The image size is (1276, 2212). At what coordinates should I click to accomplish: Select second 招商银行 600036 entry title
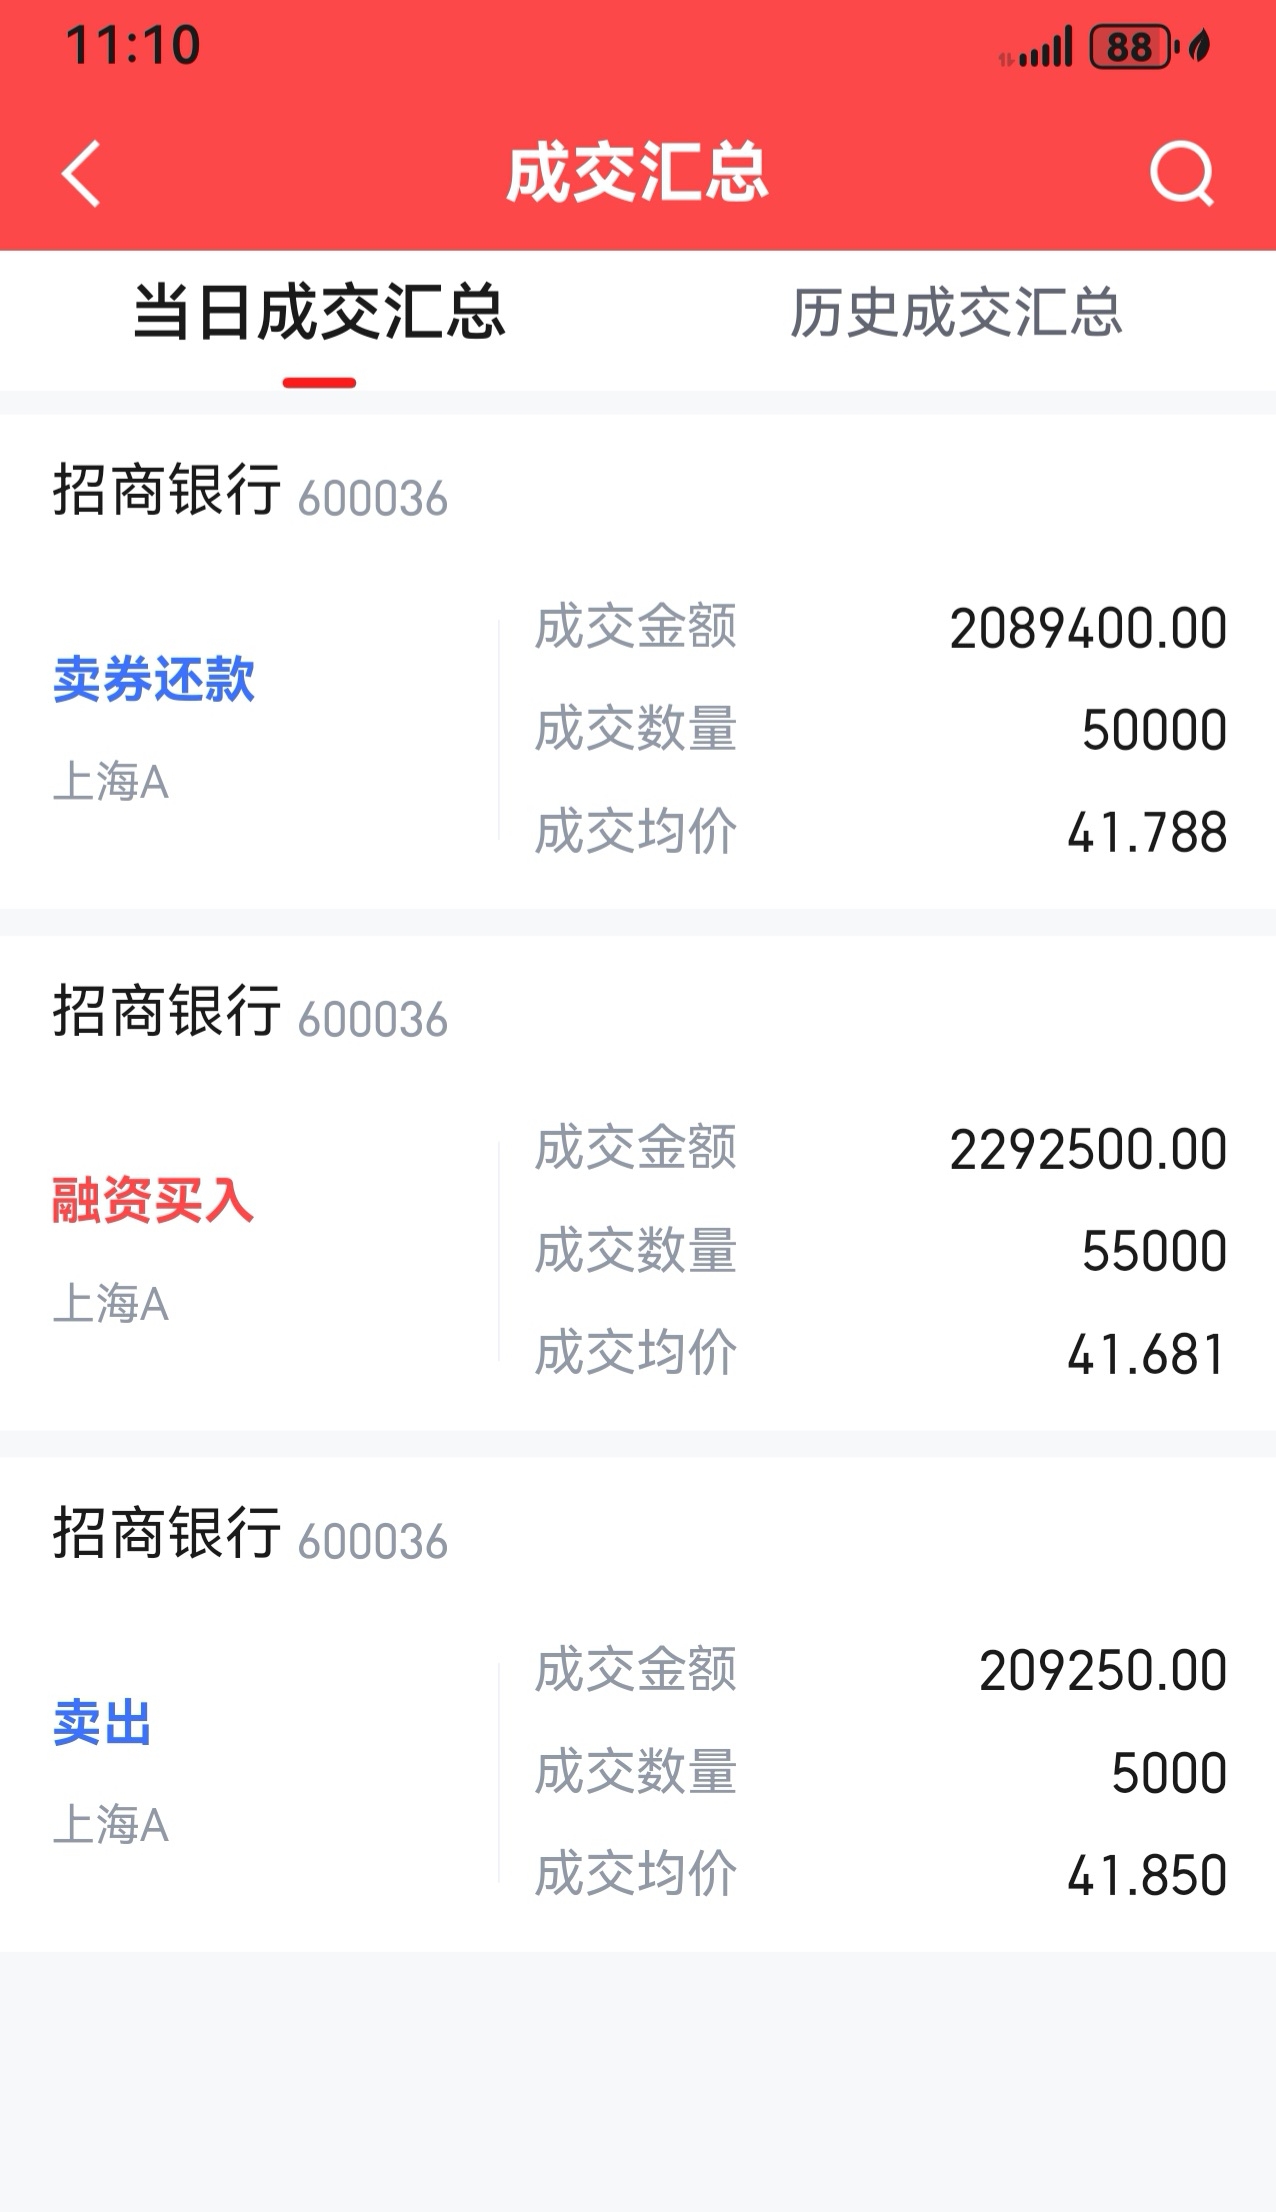point(250,1012)
